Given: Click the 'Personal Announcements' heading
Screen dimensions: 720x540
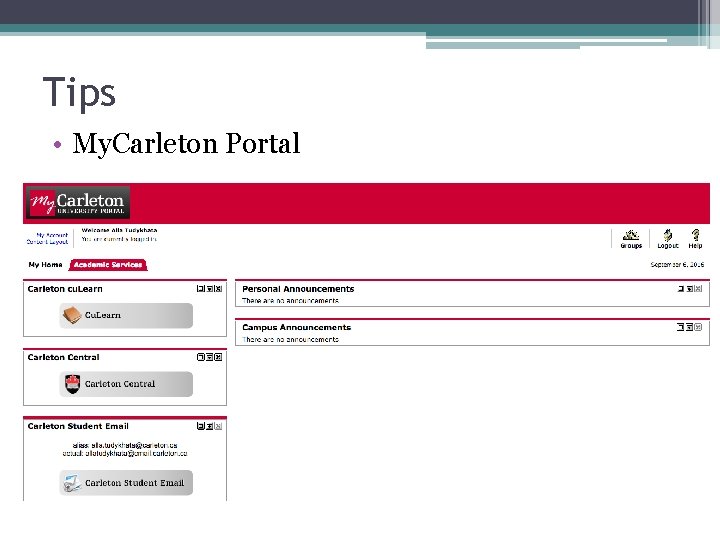Looking at the screenshot, I should [x=298, y=289].
